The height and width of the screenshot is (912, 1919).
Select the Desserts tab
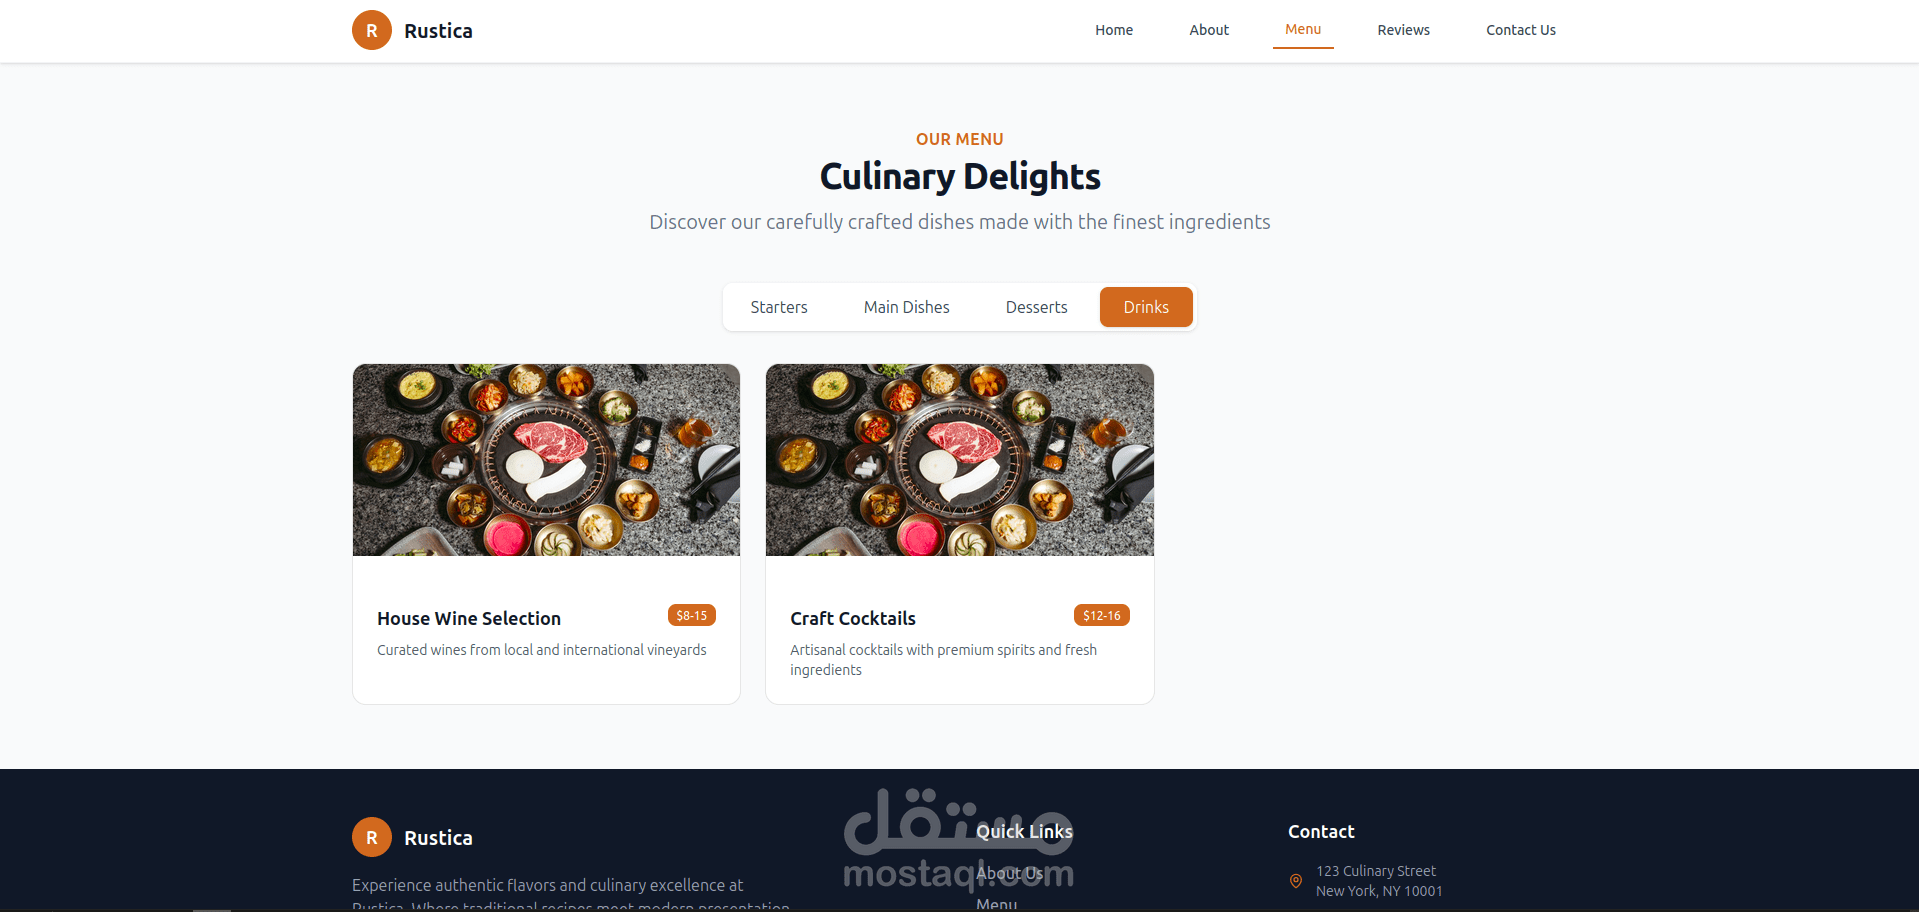point(1037,307)
